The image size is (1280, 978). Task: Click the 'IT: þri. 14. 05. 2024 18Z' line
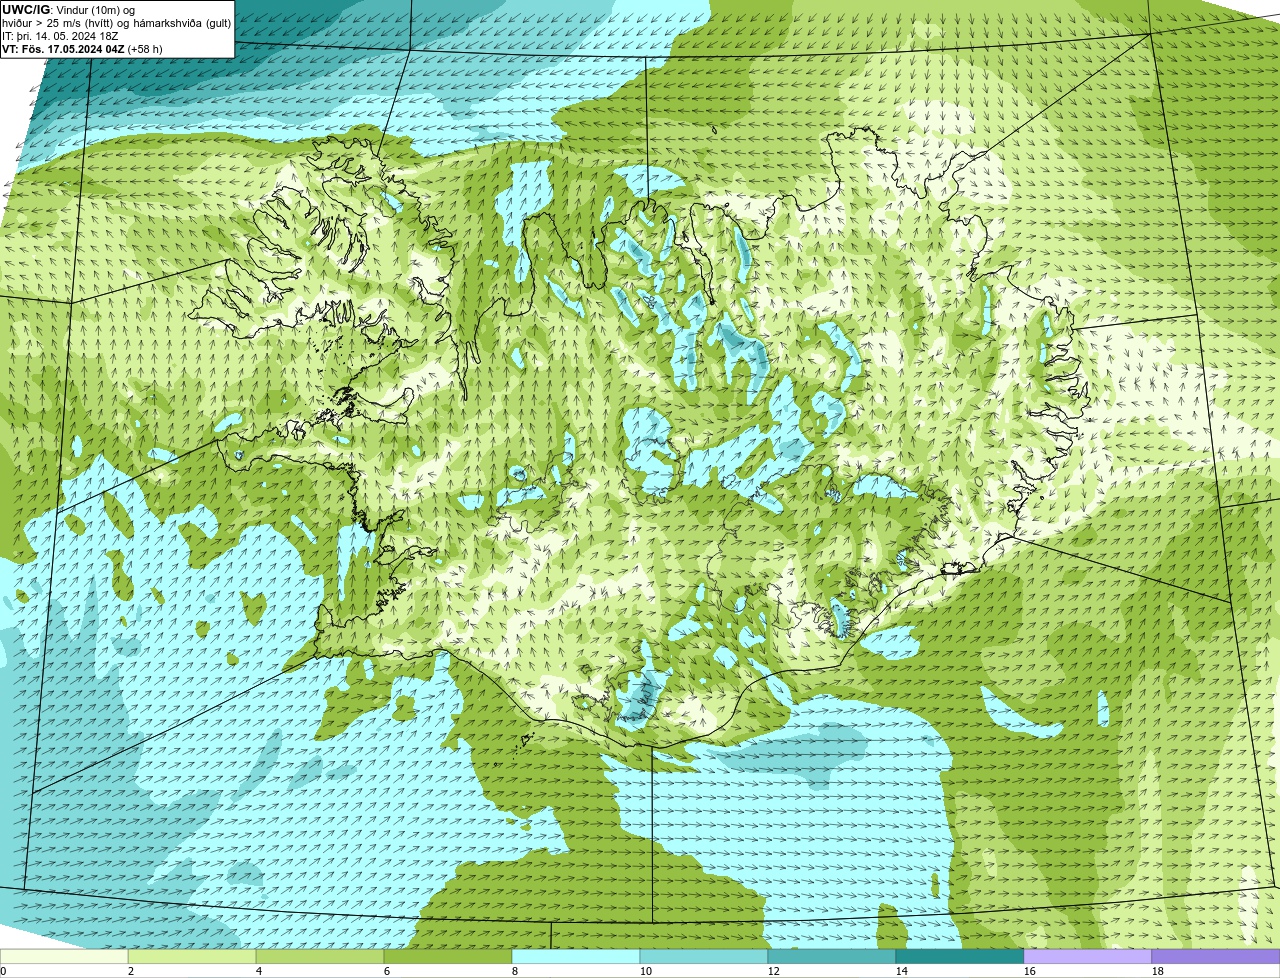60,36
